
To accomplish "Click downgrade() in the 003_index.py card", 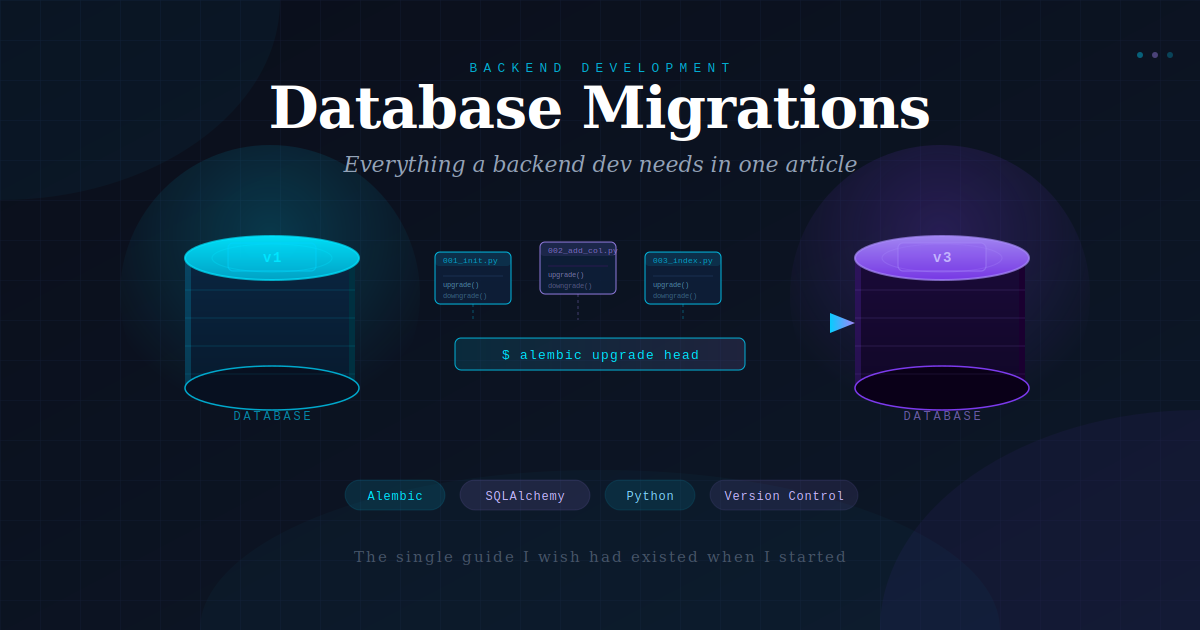I will tap(675, 295).
